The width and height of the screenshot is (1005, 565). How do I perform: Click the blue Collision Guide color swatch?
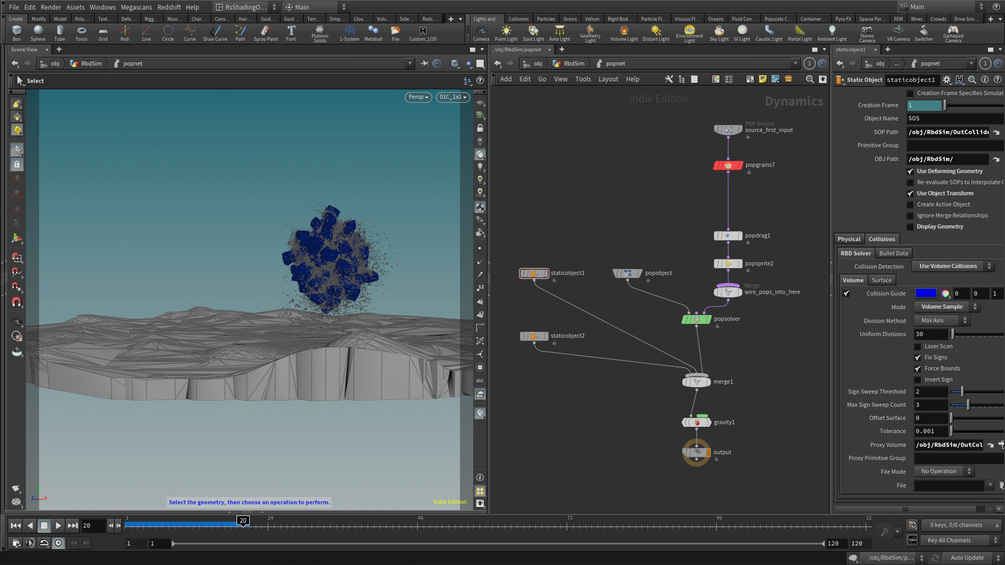click(x=926, y=293)
